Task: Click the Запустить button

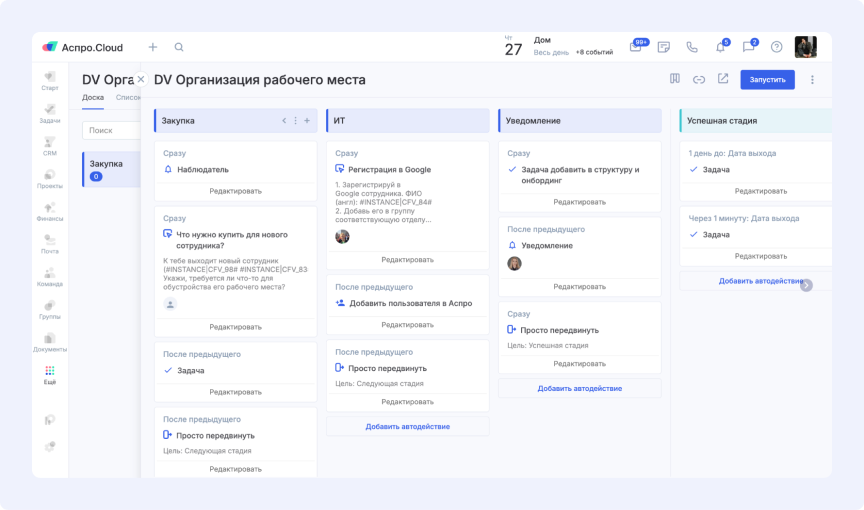Action: point(767,80)
